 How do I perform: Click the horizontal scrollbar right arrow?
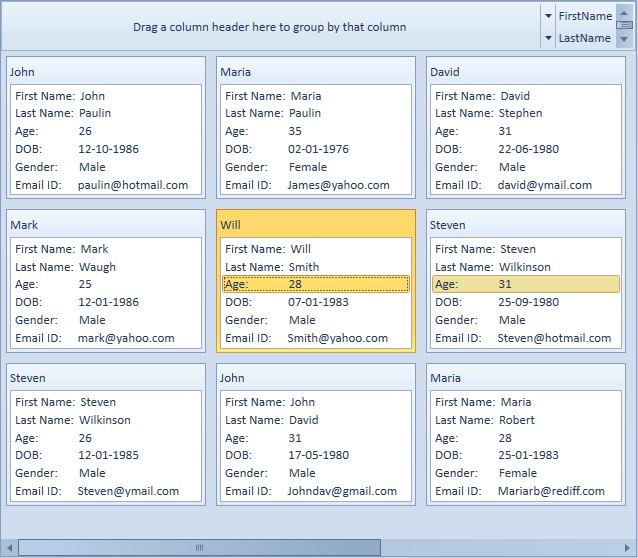(x=628, y=547)
